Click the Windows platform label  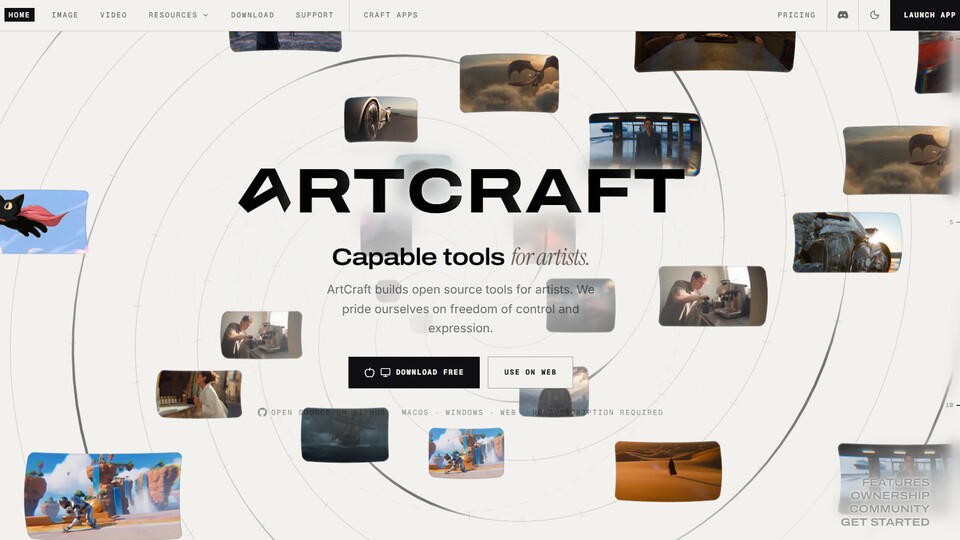click(x=464, y=413)
